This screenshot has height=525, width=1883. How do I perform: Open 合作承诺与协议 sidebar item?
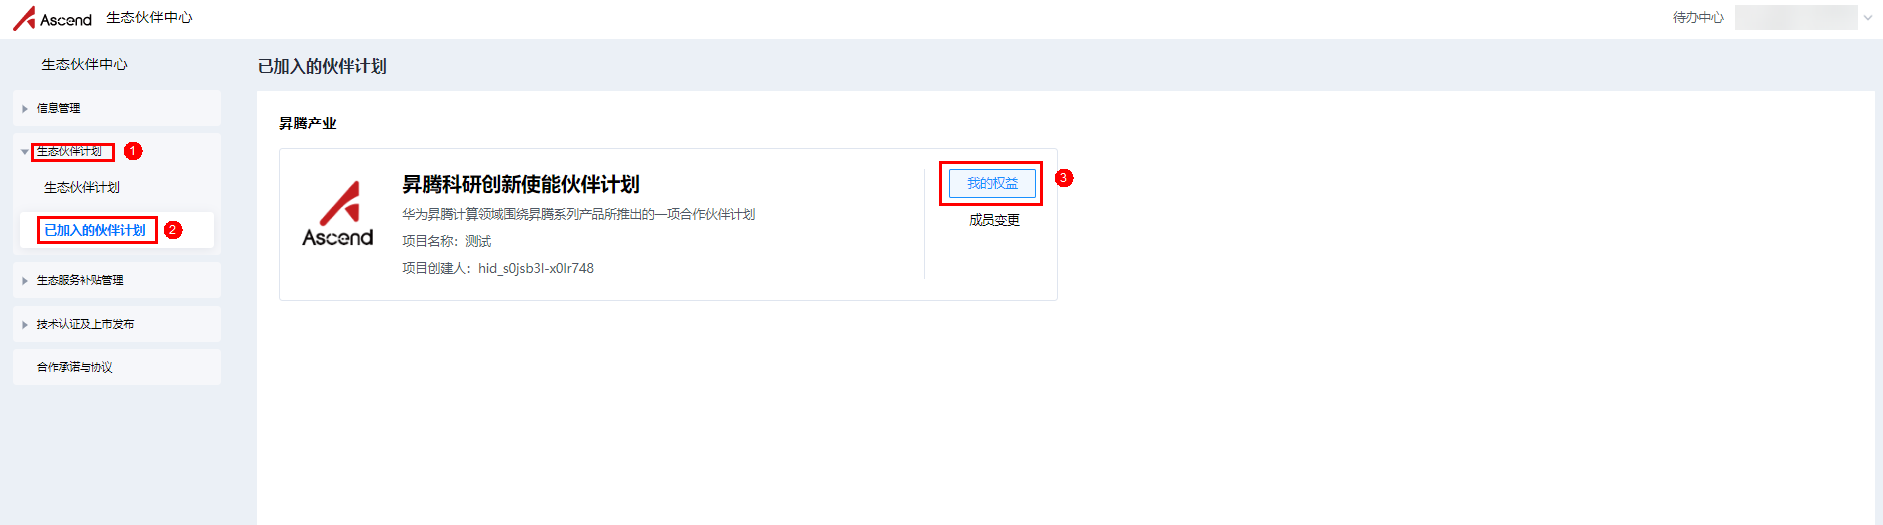coord(75,367)
